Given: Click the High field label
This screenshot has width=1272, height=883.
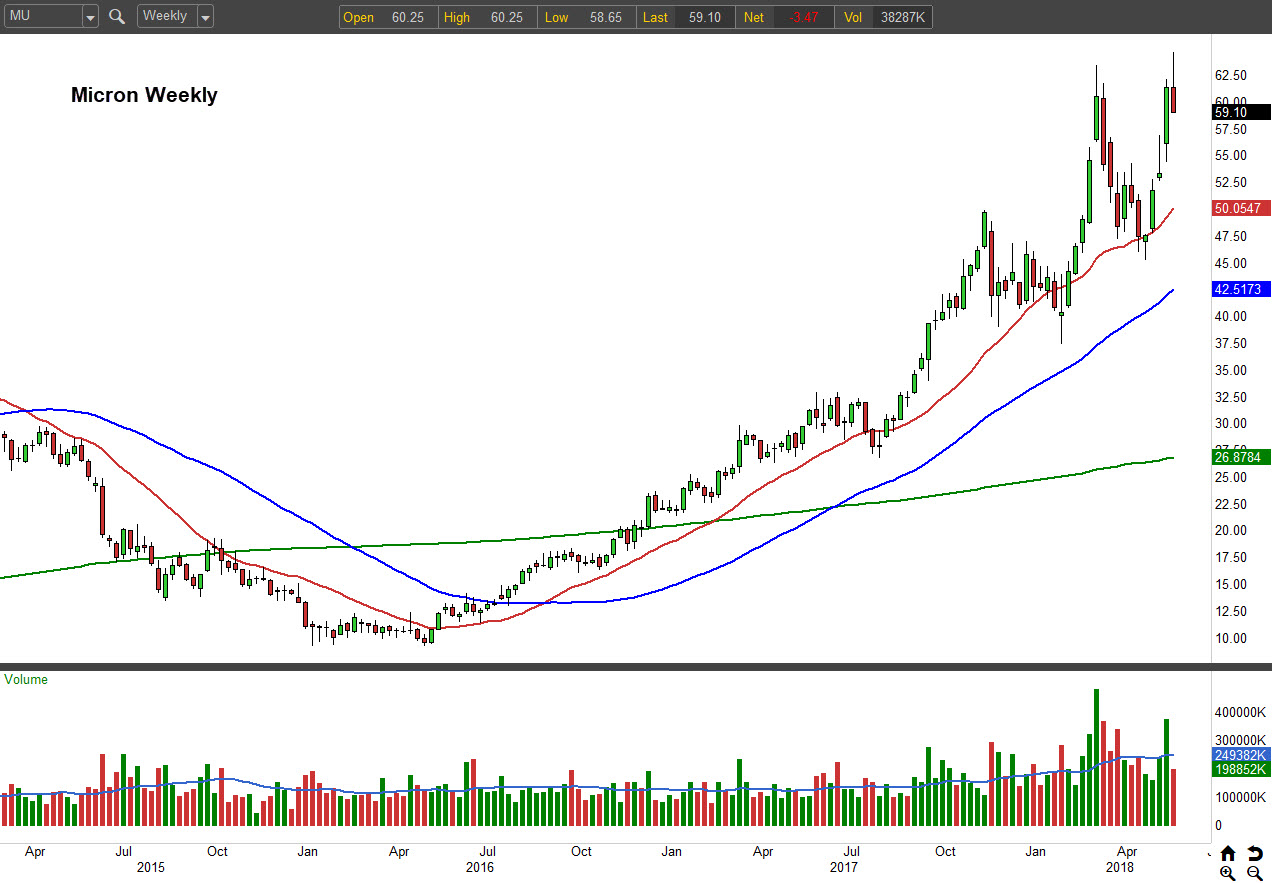Looking at the screenshot, I should tap(457, 17).
